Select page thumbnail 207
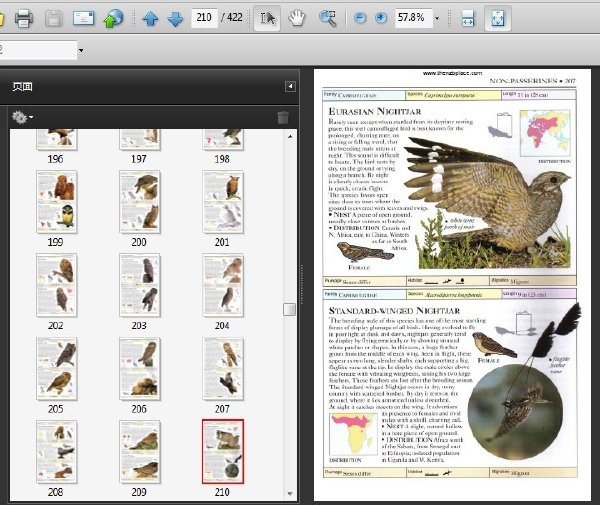 coord(223,368)
